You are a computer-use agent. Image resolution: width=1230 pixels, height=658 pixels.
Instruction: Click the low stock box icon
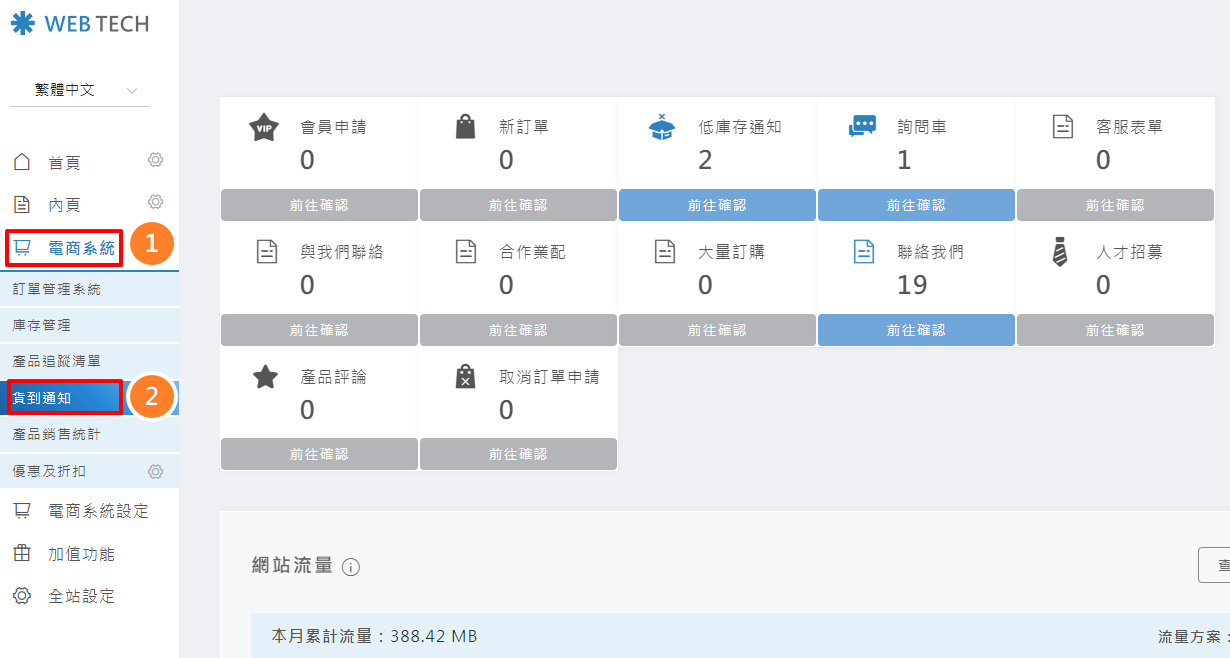(662, 127)
